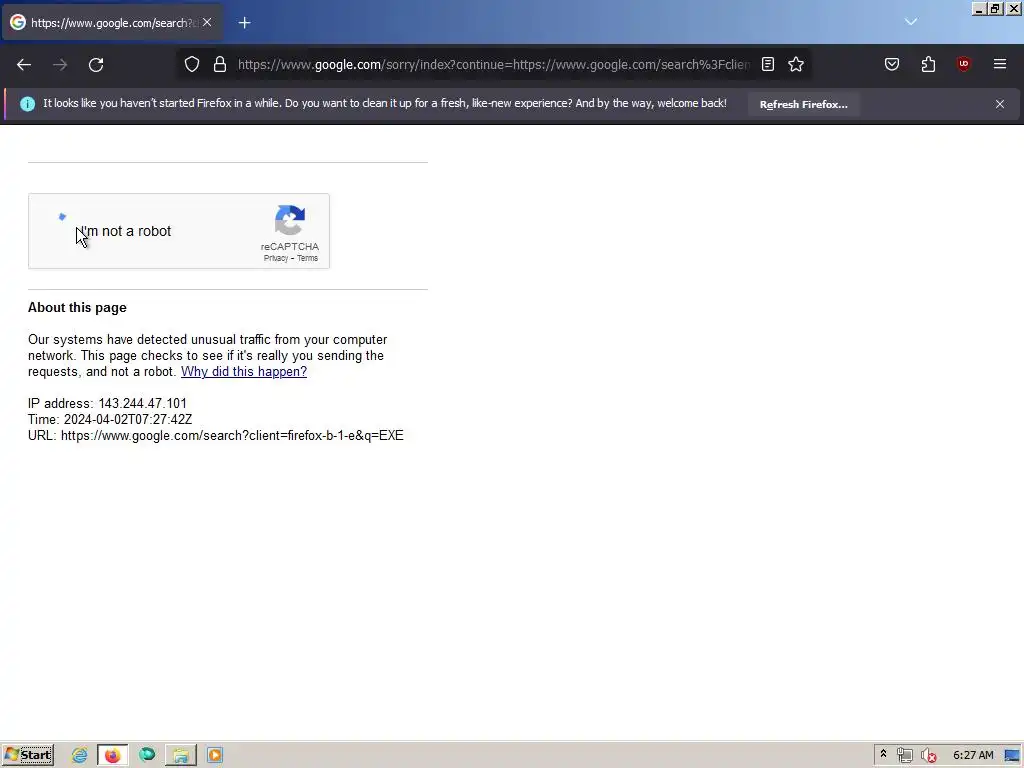
Task: Click the info icon in notification bar
Action: [27, 104]
